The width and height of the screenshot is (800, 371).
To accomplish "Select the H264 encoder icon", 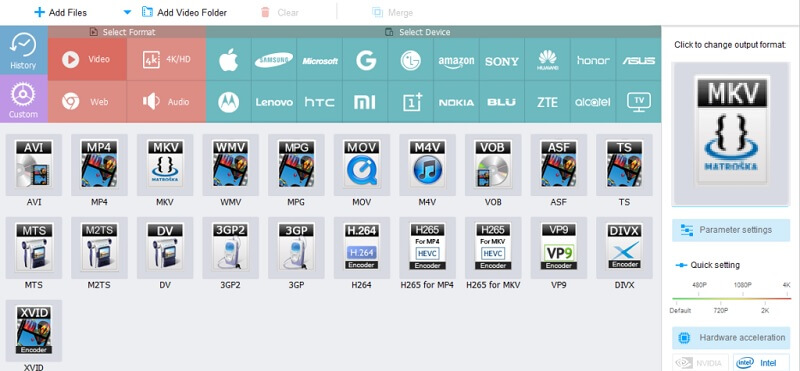I will 362,248.
